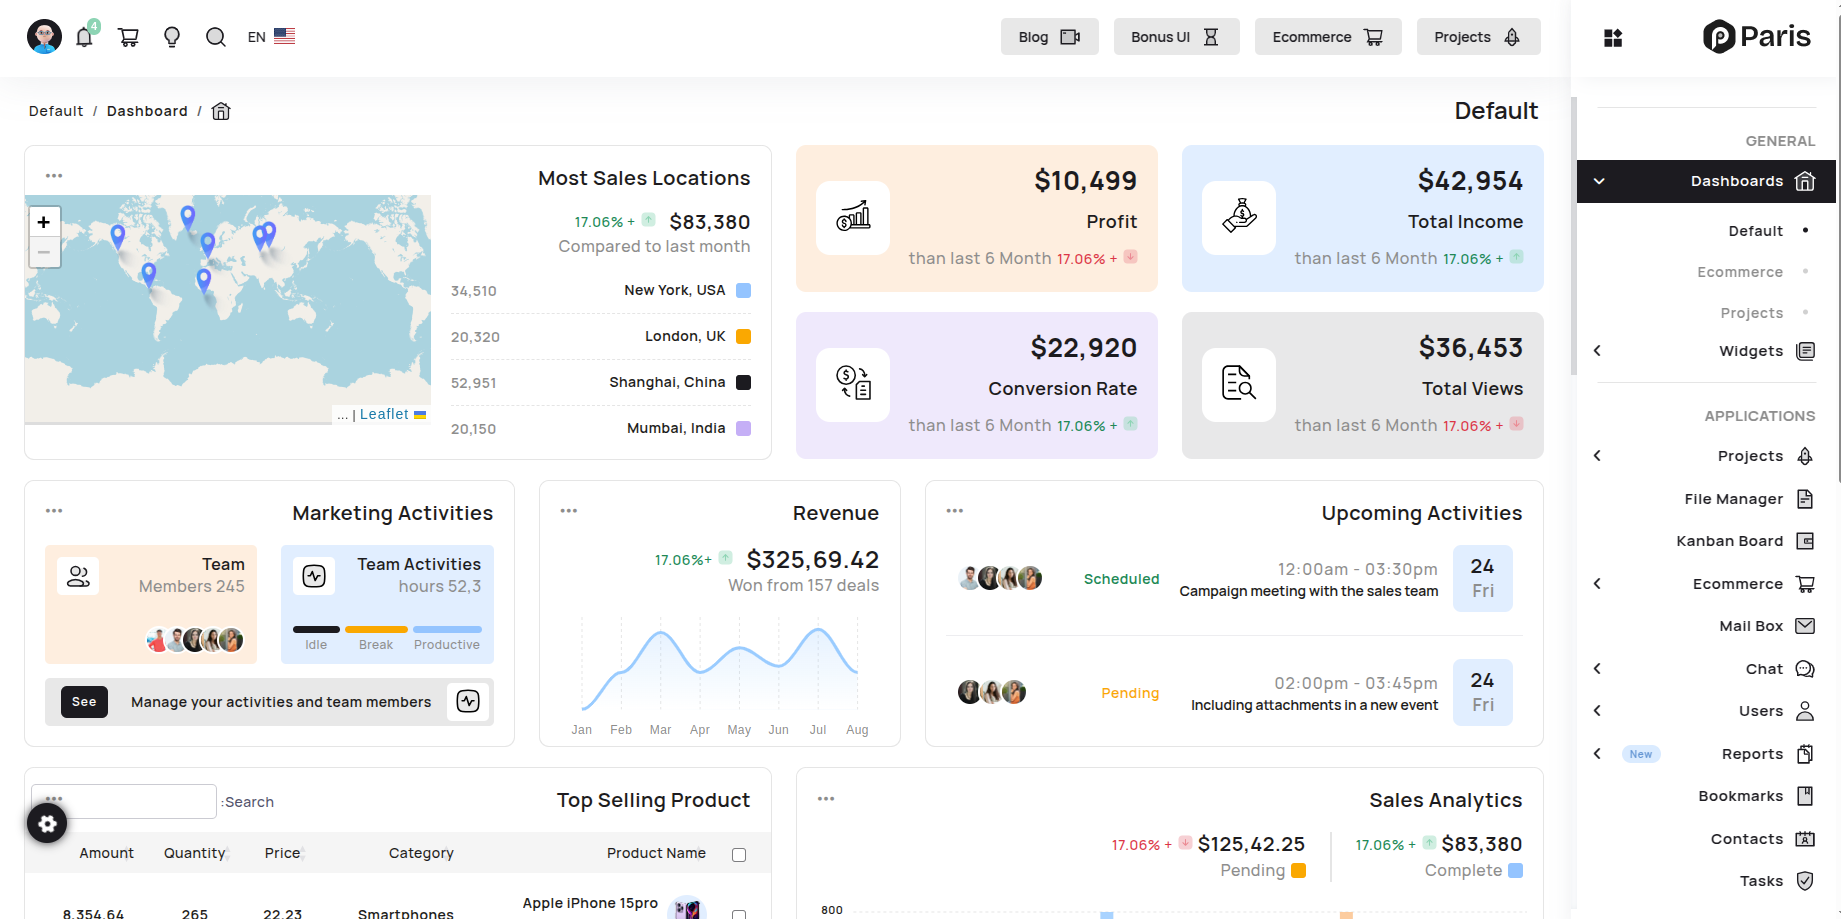Open the notifications bell icon
This screenshot has height=919, width=1841.
coord(84,37)
